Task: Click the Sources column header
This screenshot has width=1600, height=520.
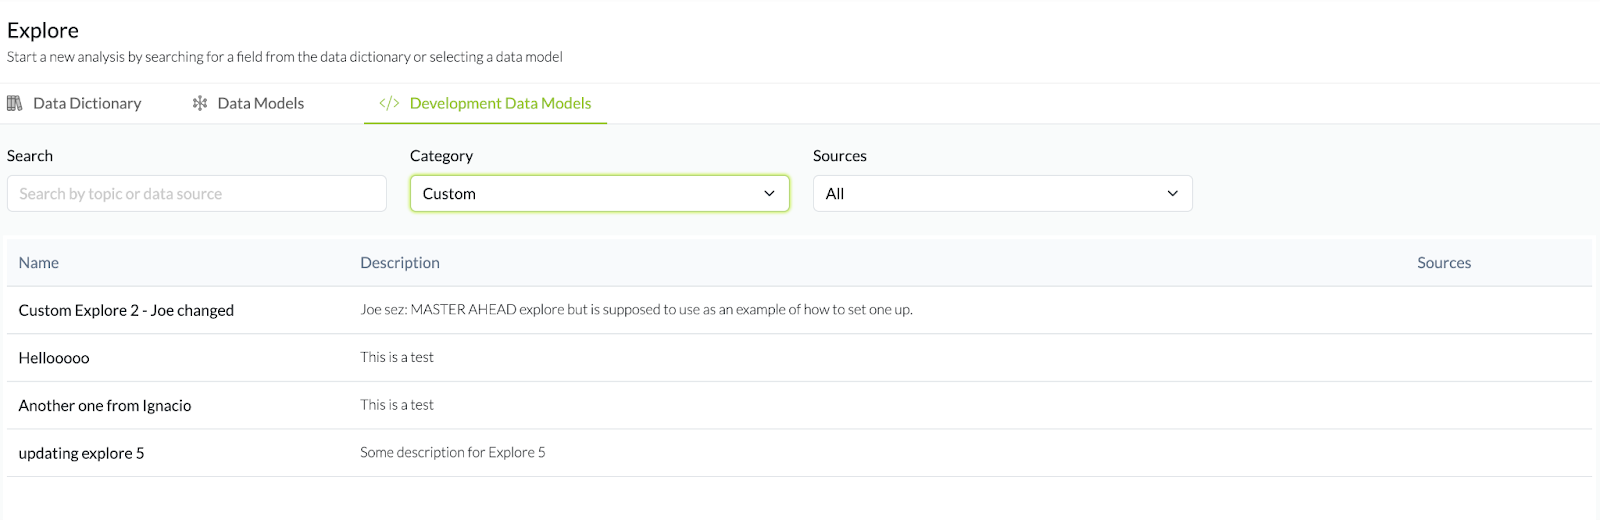Action: (1443, 262)
